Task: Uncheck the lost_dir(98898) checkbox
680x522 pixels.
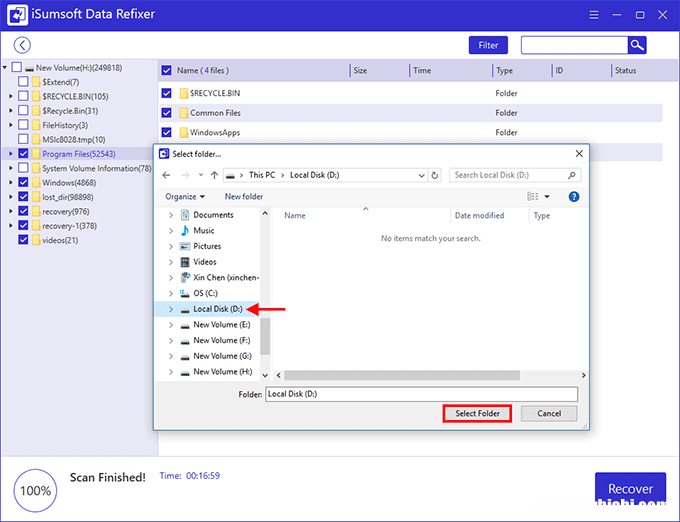Action: point(23,197)
